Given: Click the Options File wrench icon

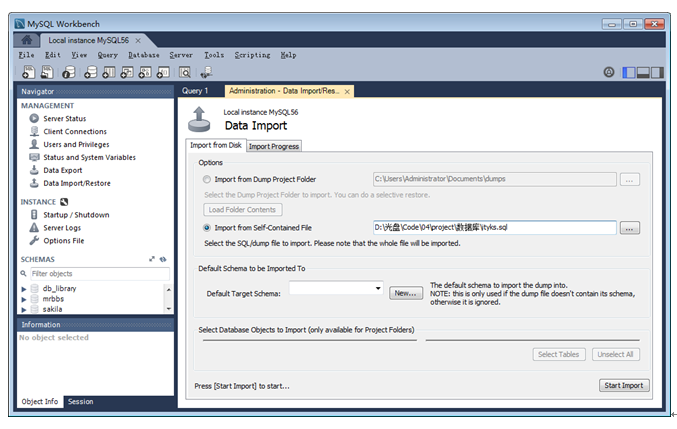Looking at the screenshot, I should [34, 240].
